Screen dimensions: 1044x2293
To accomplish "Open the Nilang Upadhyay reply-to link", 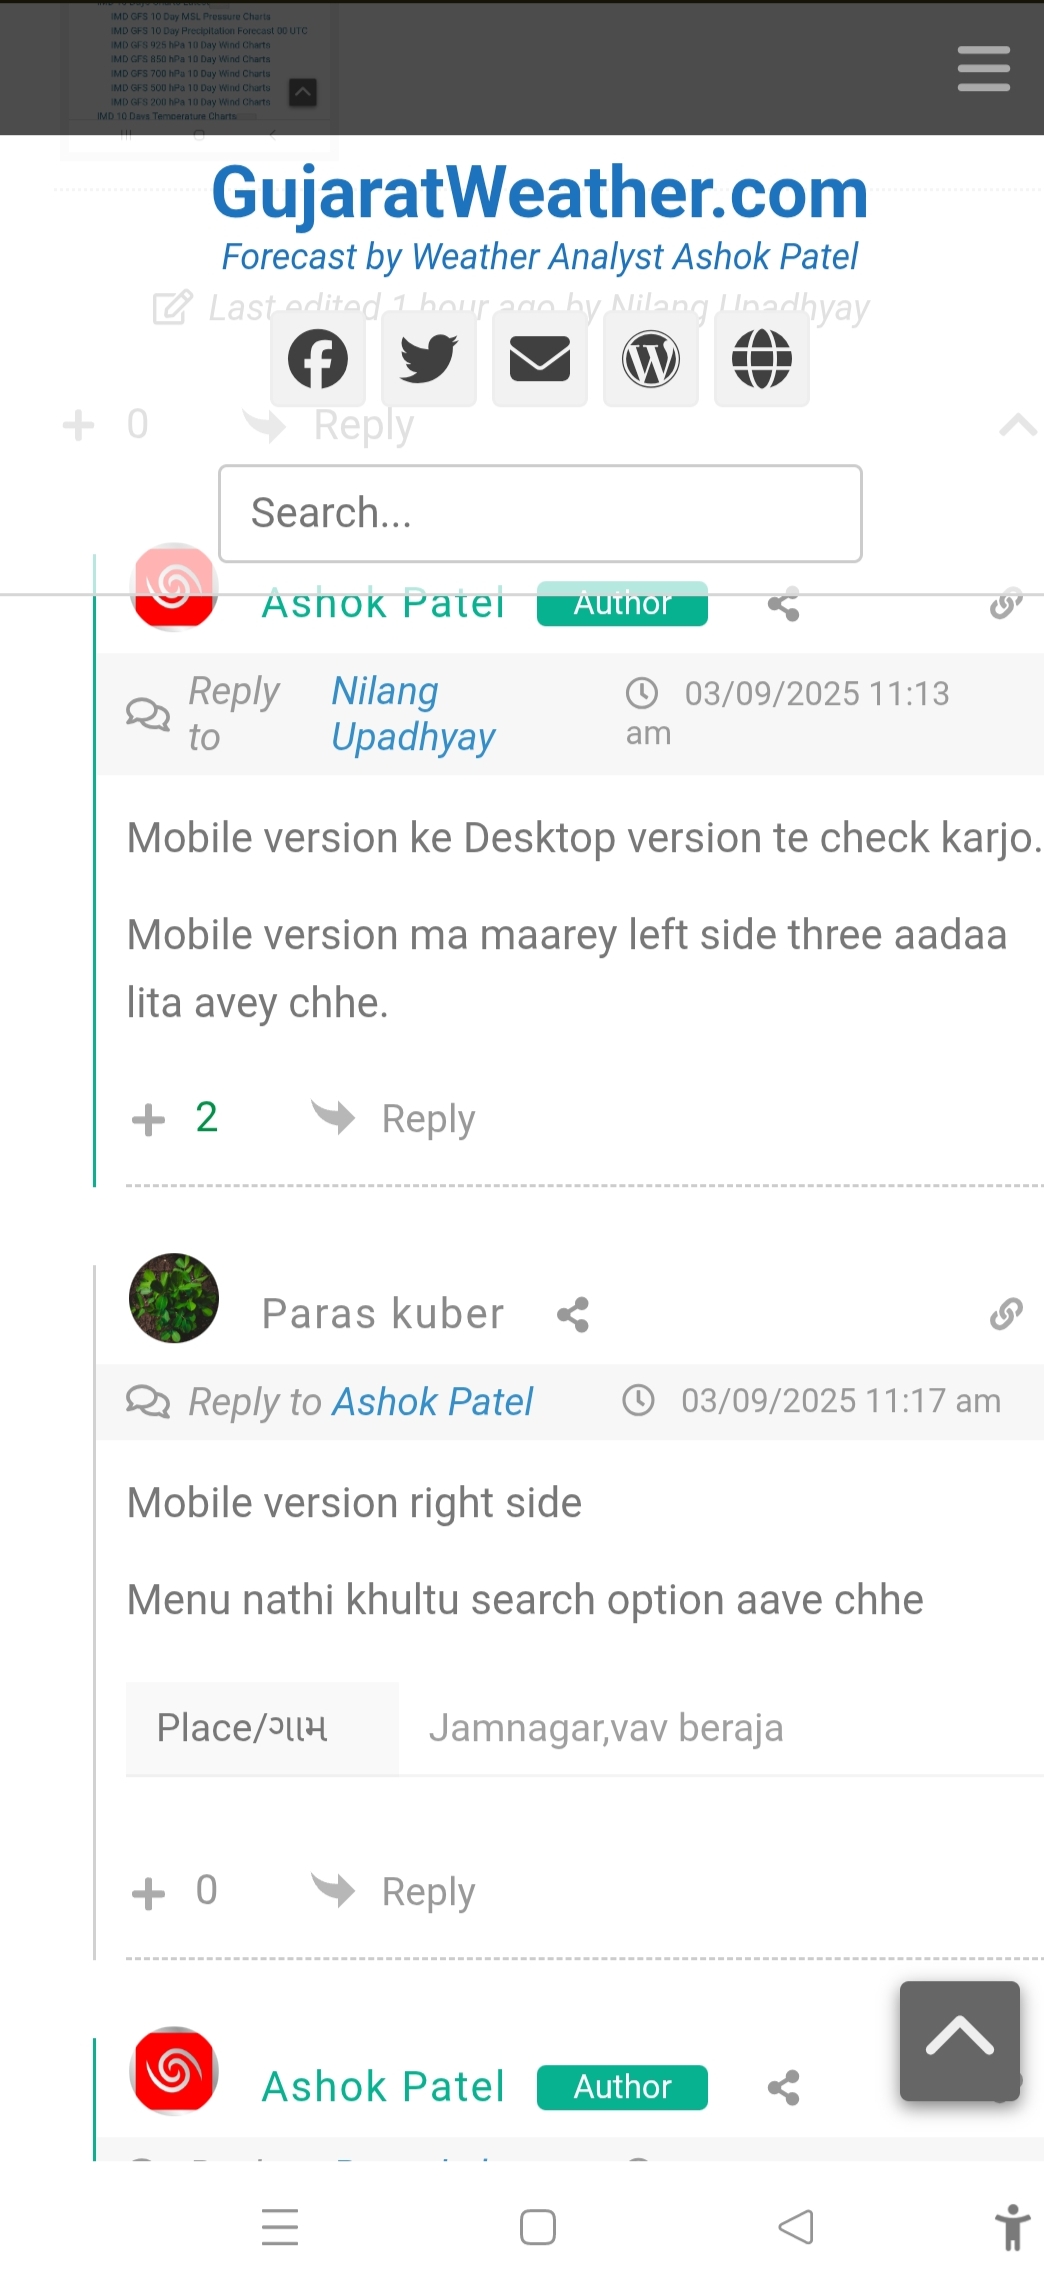I will pos(412,714).
